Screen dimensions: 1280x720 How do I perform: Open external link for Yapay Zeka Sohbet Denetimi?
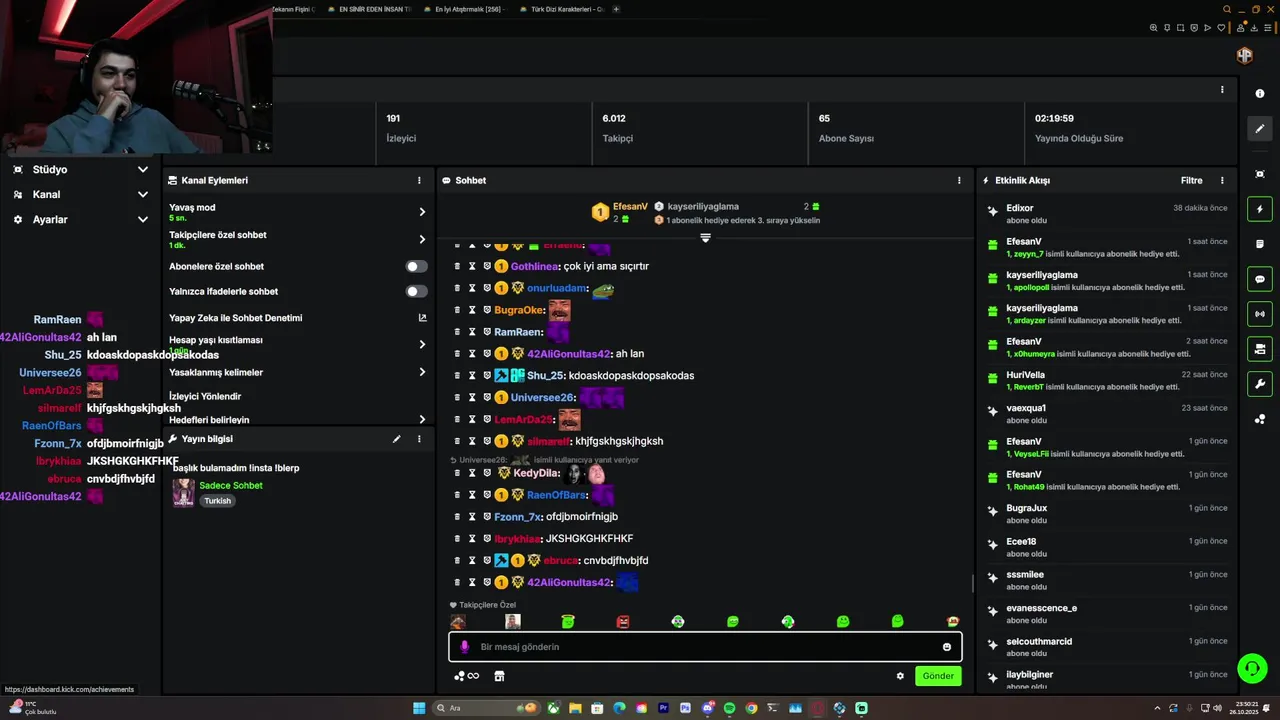point(422,318)
